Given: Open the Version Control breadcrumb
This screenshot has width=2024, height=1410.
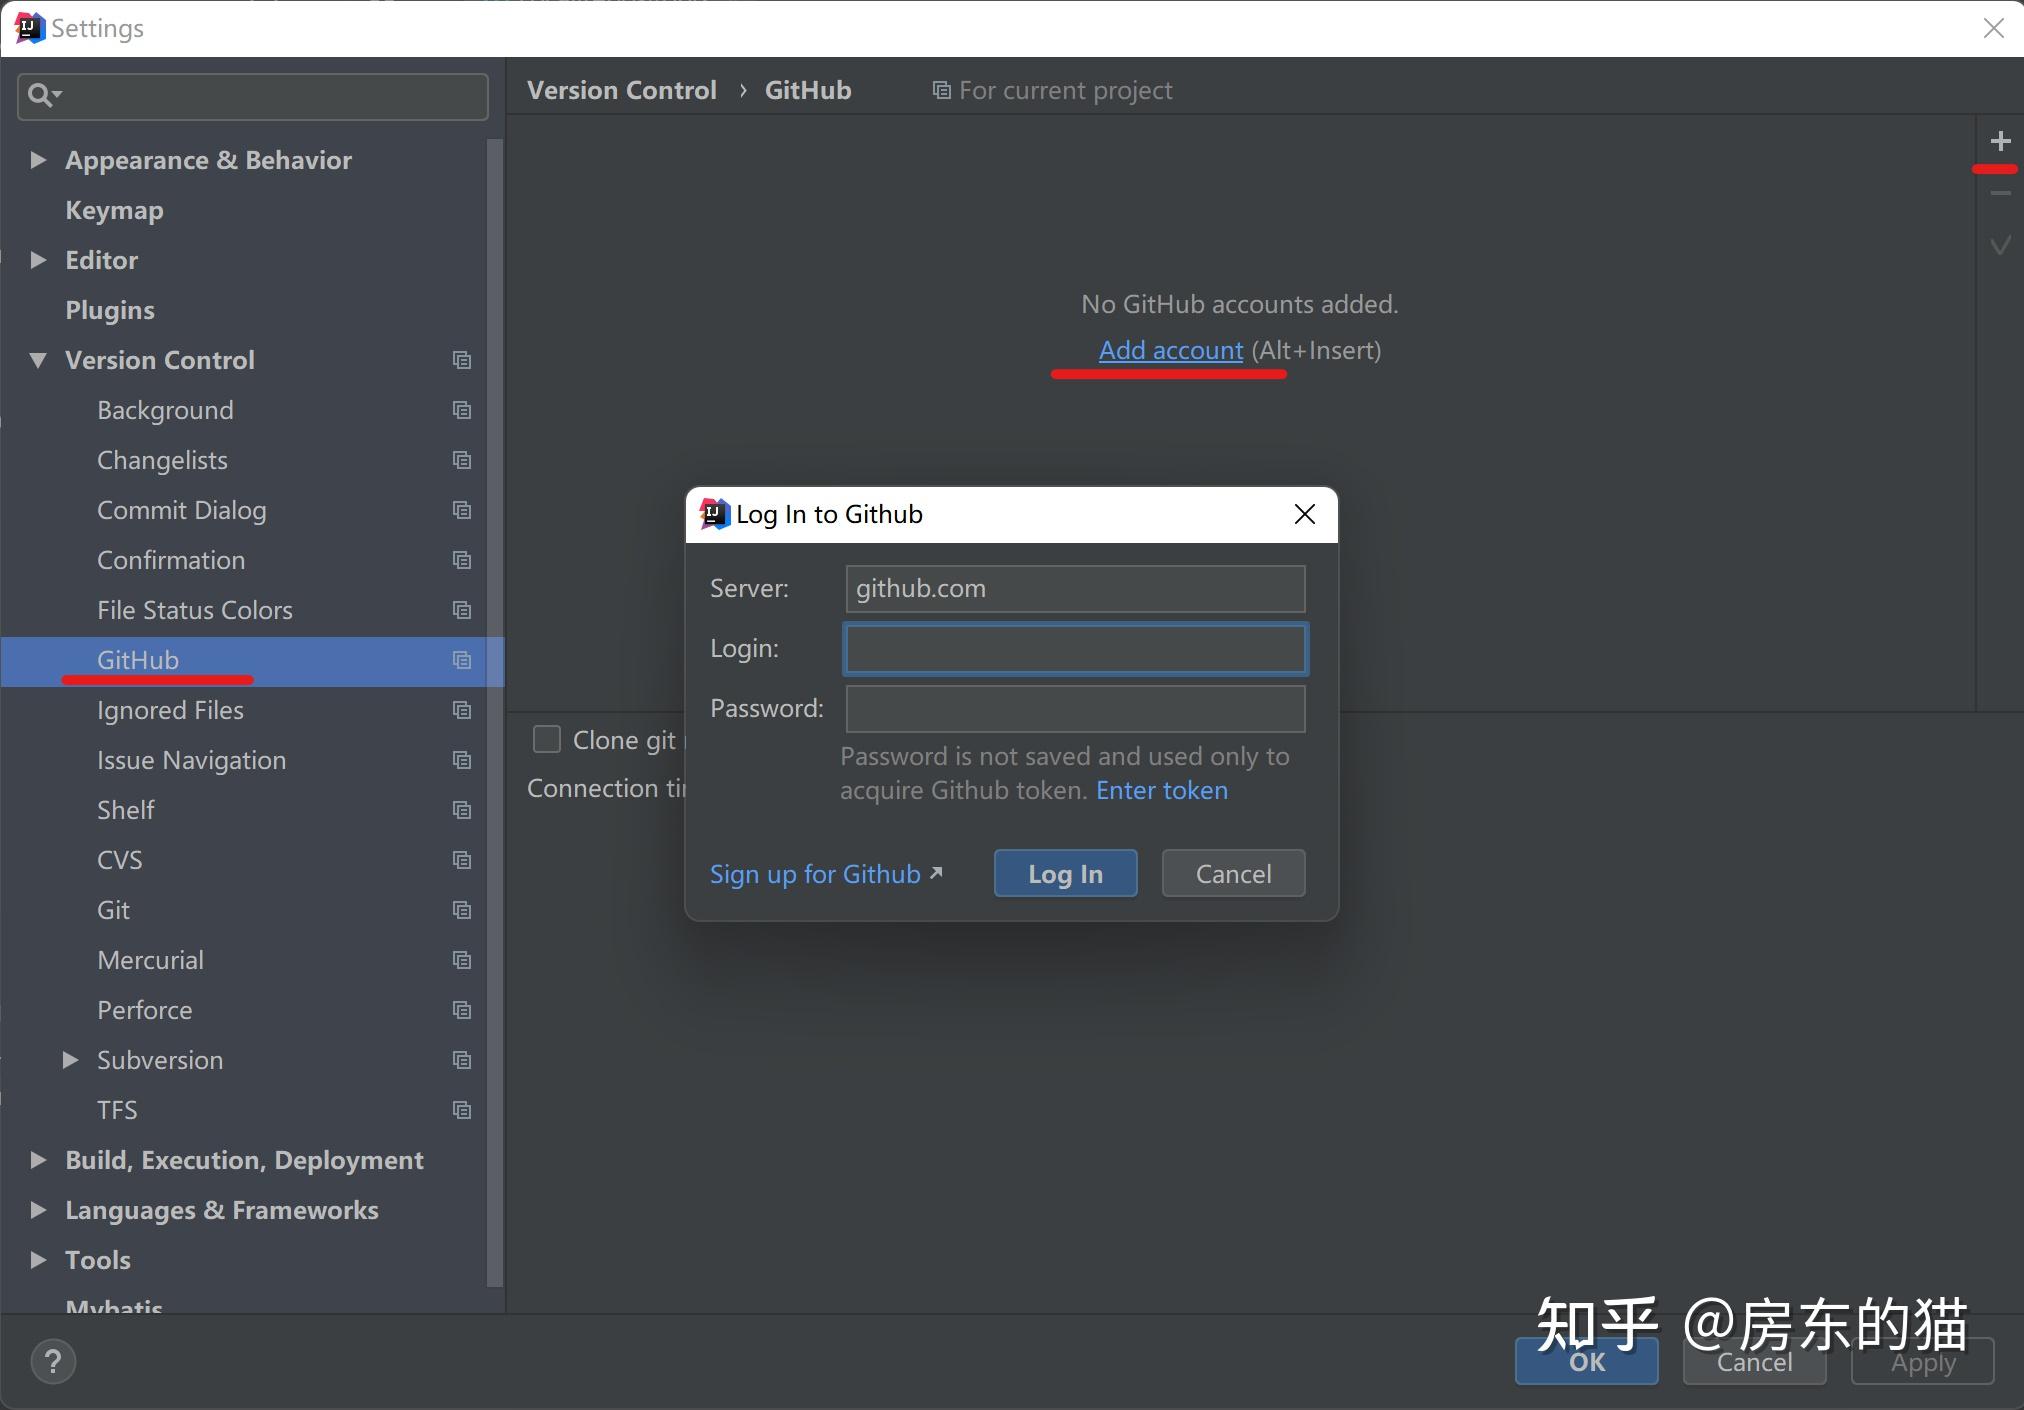Looking at the screenshot, I should pos(621,90).
